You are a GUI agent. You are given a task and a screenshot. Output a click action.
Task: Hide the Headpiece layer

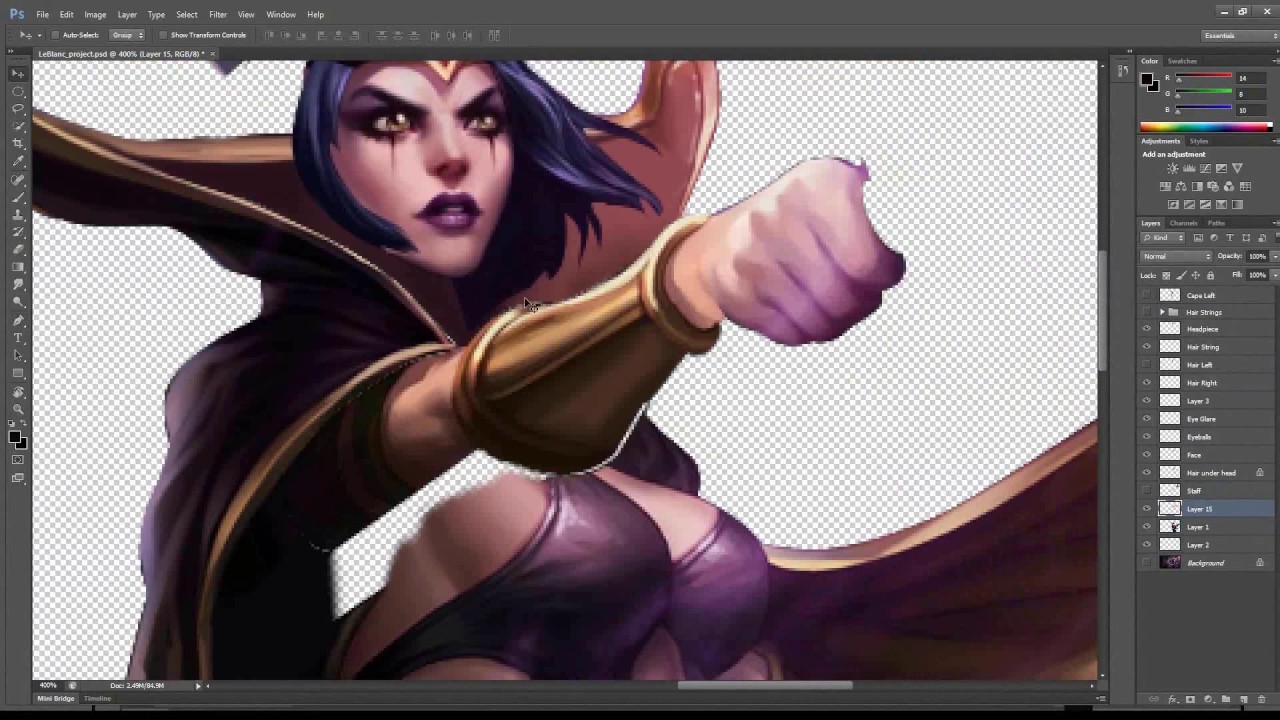coord(1147,329)
